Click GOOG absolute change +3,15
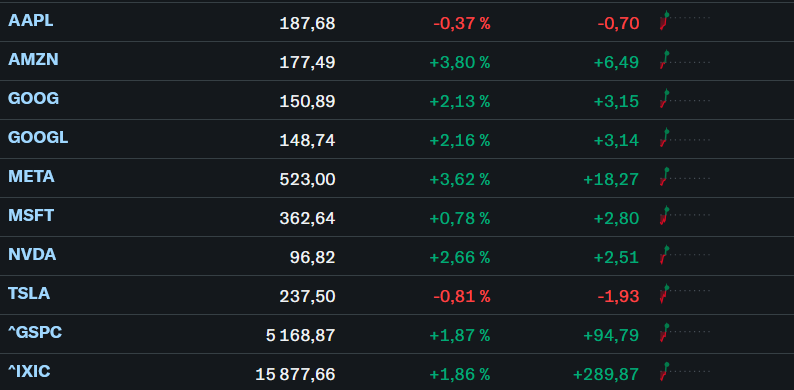 (x=616, y=101)
